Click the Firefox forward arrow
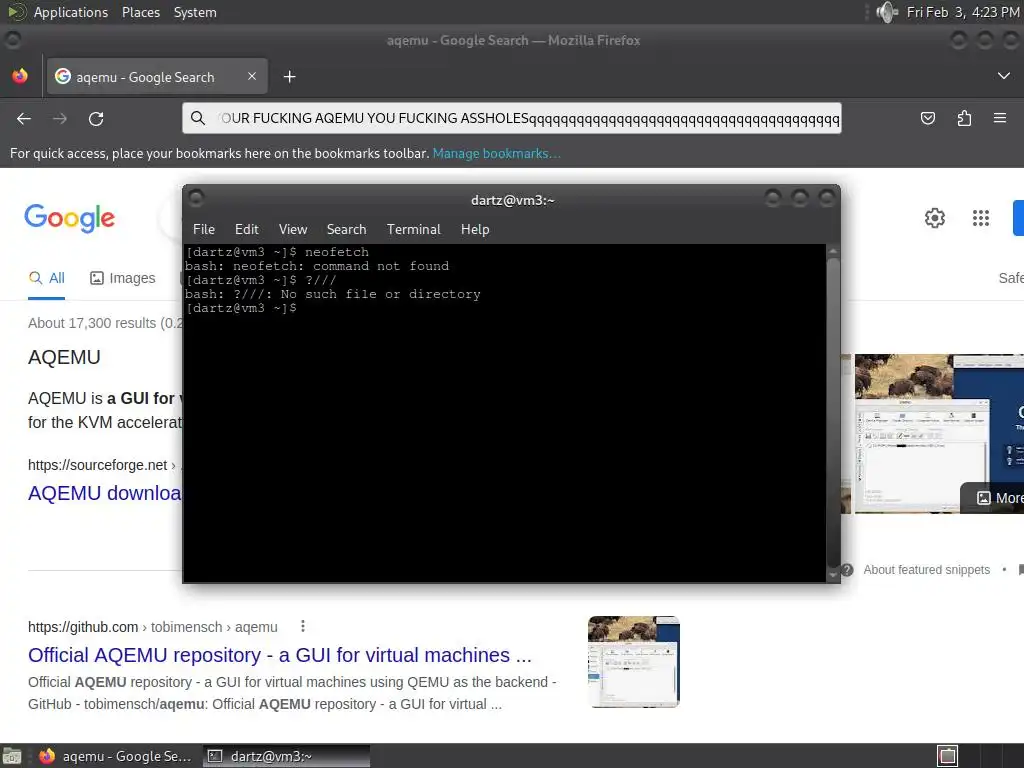 point(60,119)
